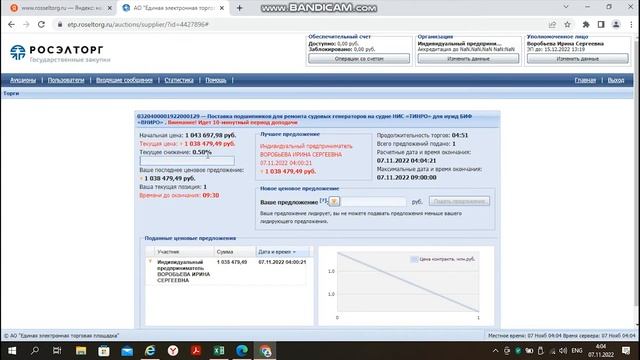Image resolution: width=640 pixels, height=360 pixels.
Task: Click the chart legend Цена контракта swatch
Action: (x=414, y=259)
